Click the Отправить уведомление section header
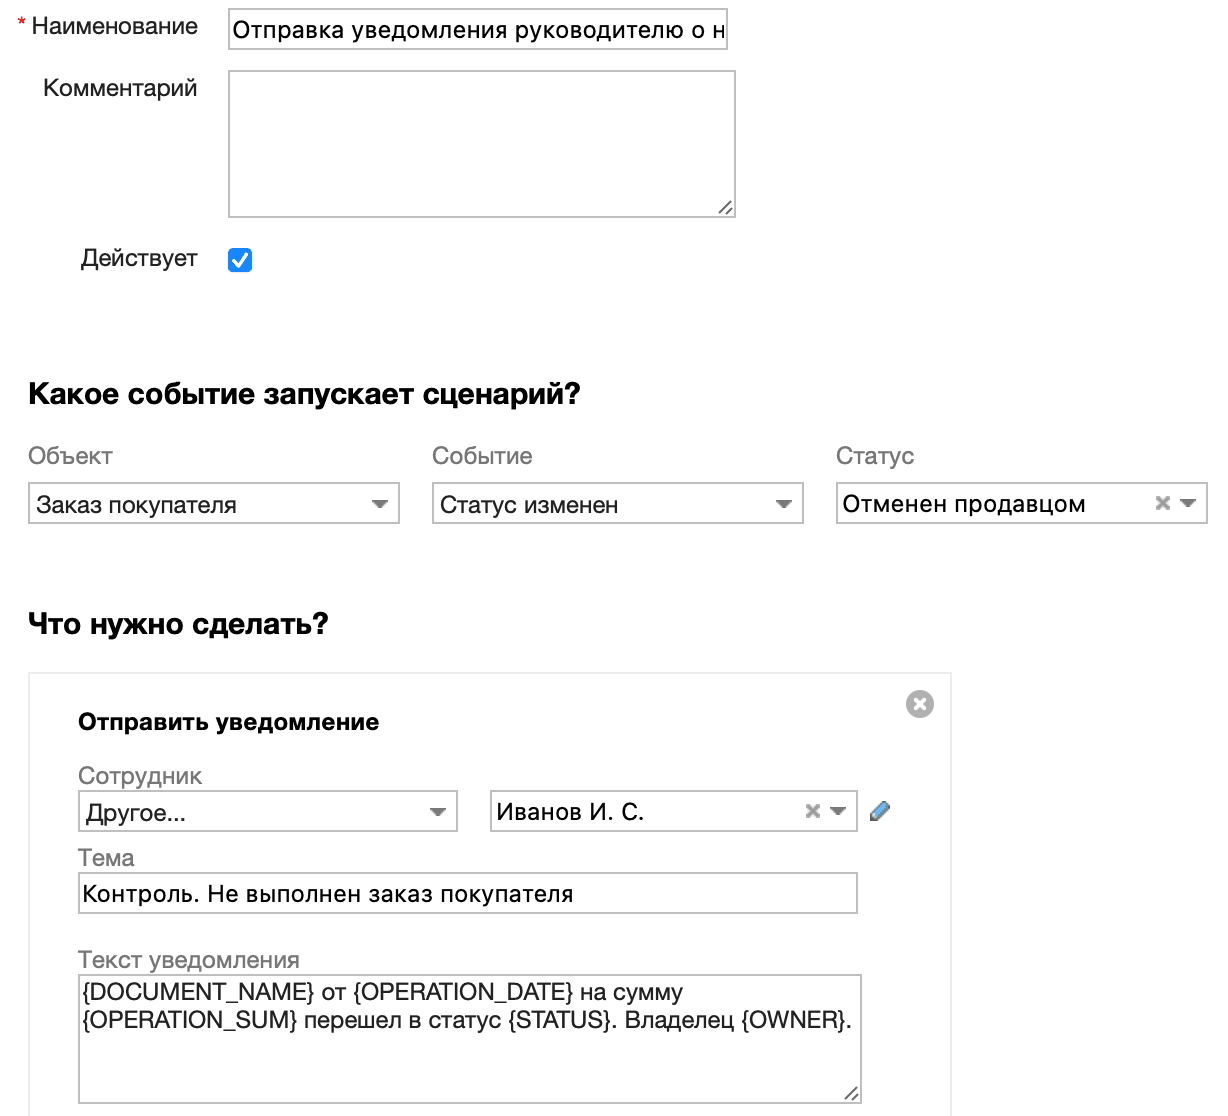The image size is (1228, 1116). point(228,722)
